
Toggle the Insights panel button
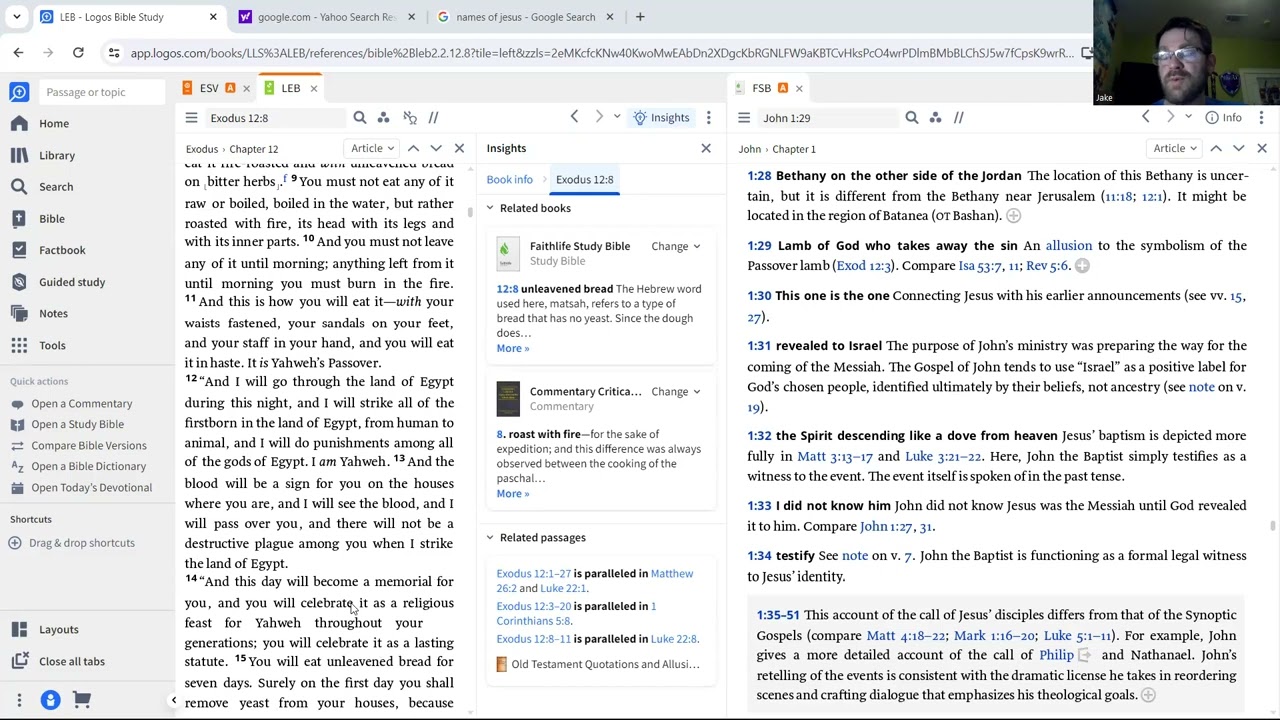[662, 118]
